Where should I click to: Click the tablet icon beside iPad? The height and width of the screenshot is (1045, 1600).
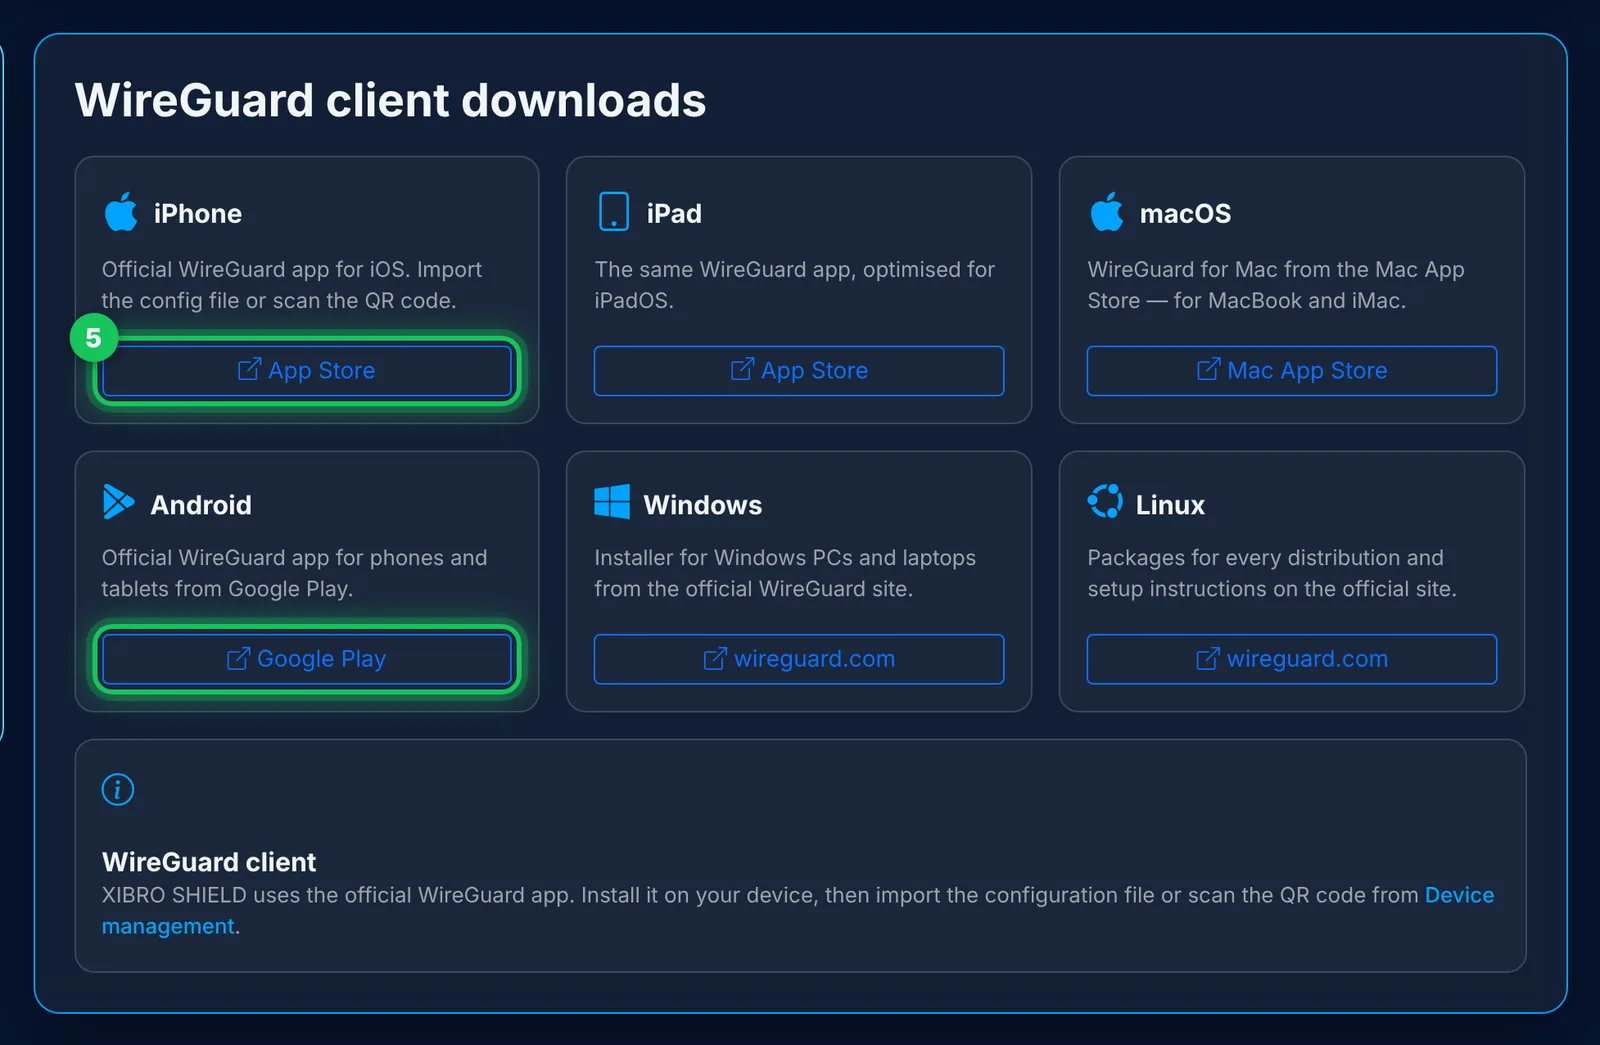613,212
